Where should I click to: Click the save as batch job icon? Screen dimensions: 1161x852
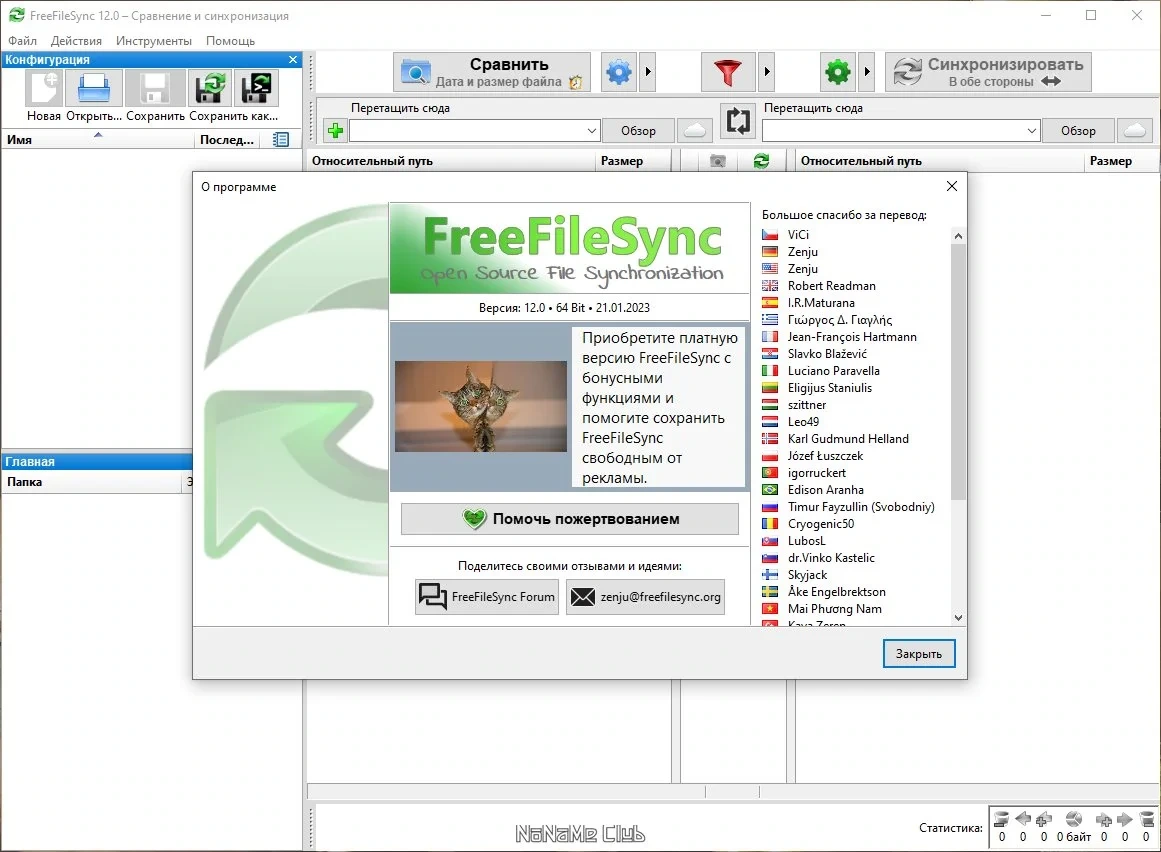256,89
